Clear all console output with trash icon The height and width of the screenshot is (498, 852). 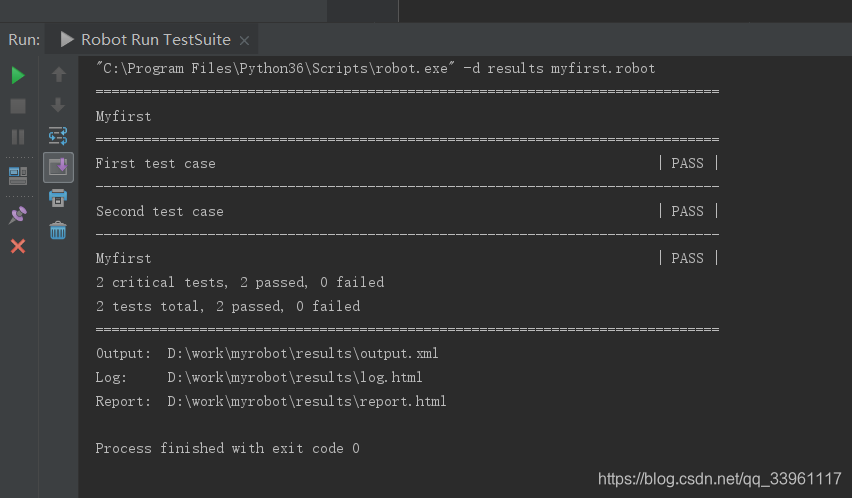point(58,230)
